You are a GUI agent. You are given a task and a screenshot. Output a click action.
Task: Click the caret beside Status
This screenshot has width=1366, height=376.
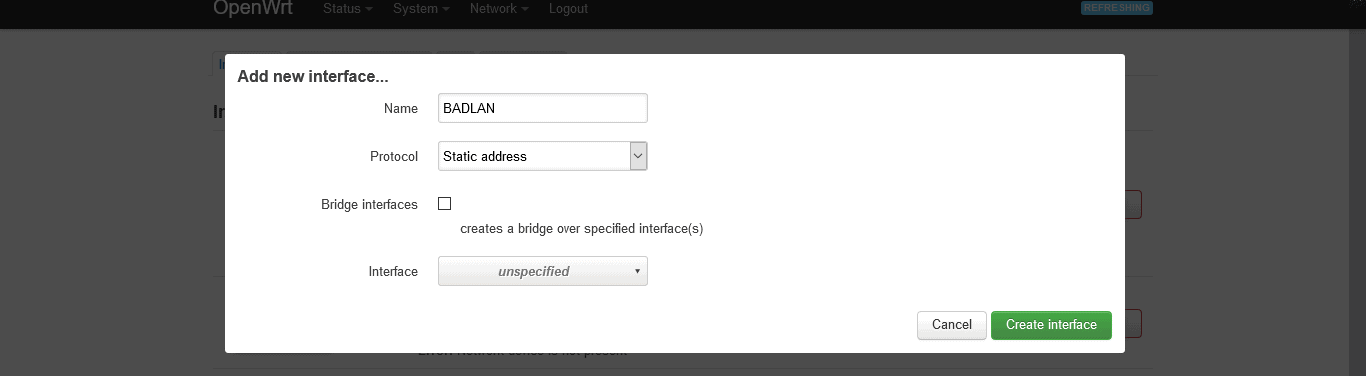(368, 10)
